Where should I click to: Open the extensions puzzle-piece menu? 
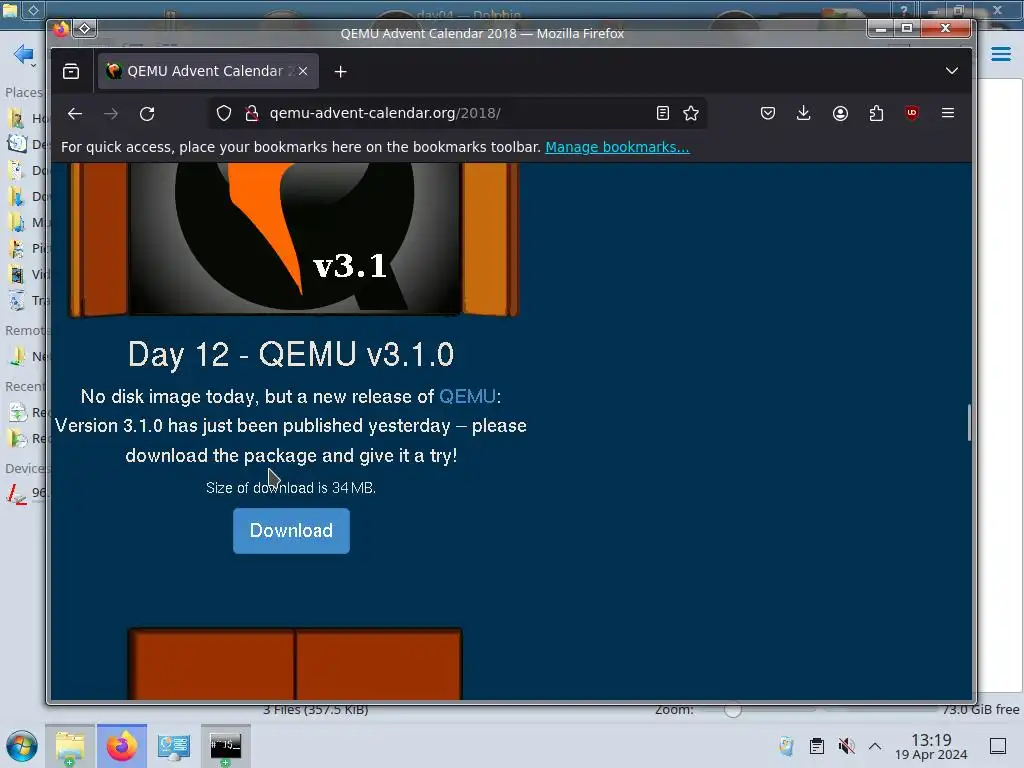pos(876,114)
